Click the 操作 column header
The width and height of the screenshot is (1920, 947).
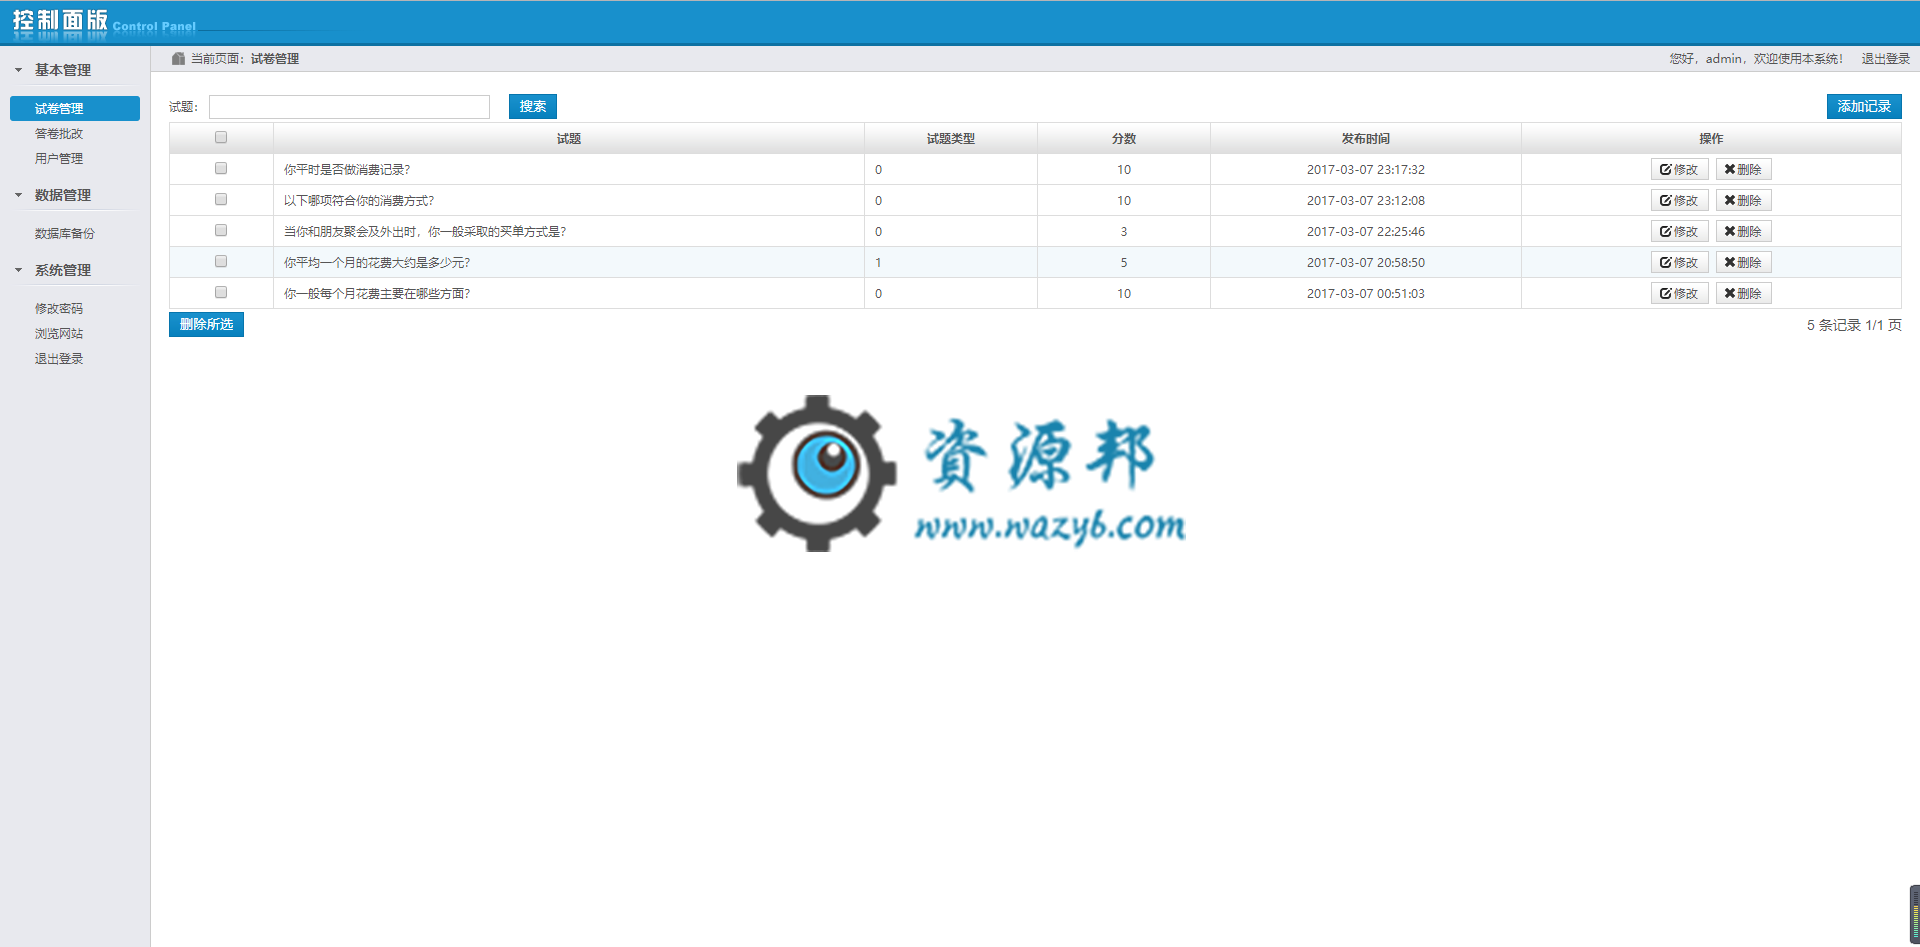[1711, 139]
